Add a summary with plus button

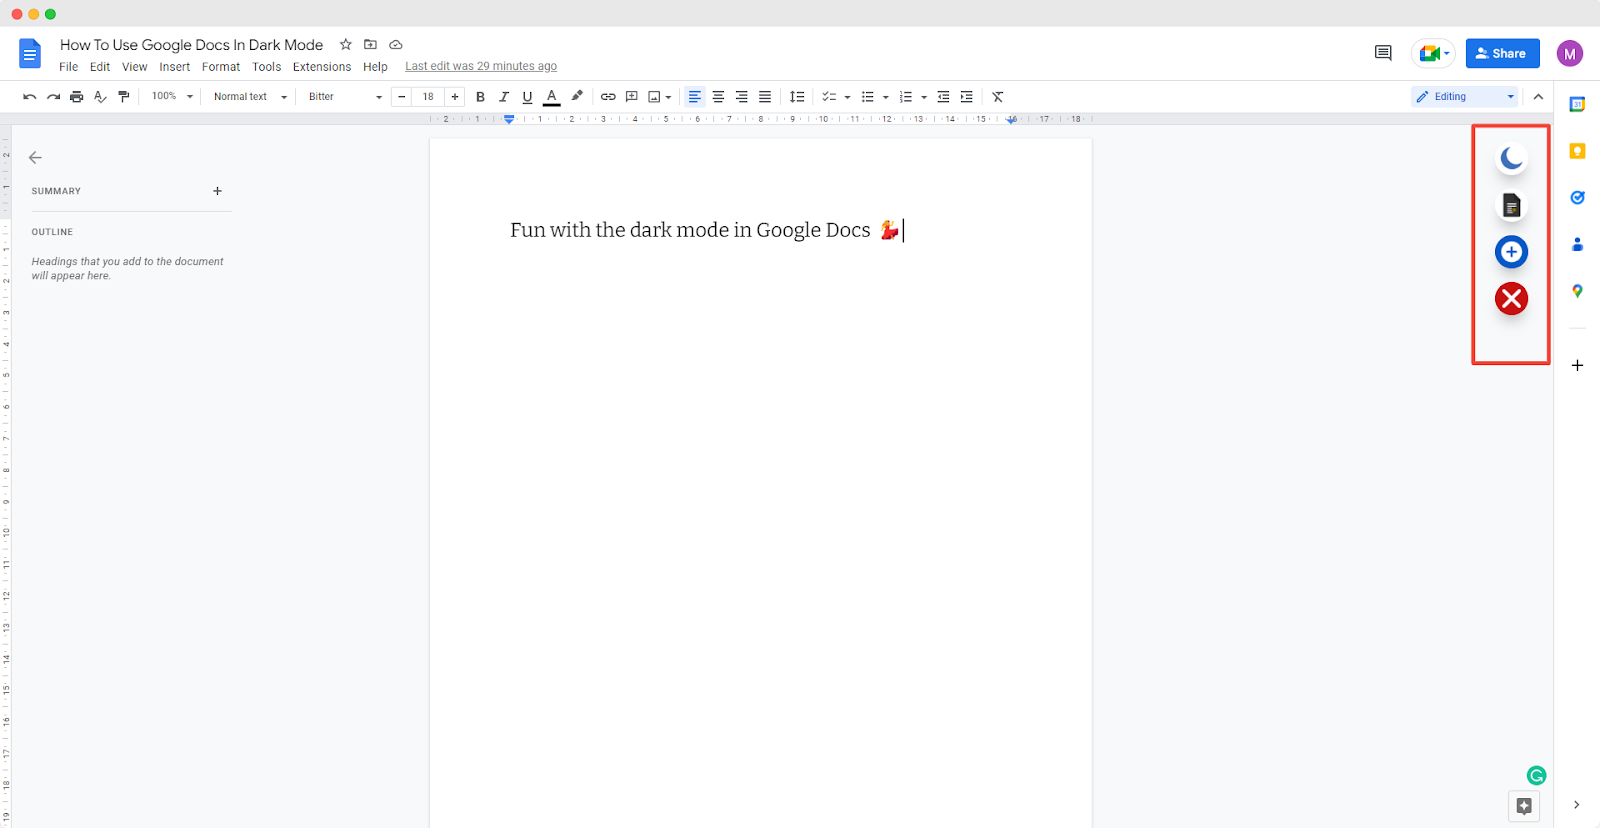click(x=217, y=191)
